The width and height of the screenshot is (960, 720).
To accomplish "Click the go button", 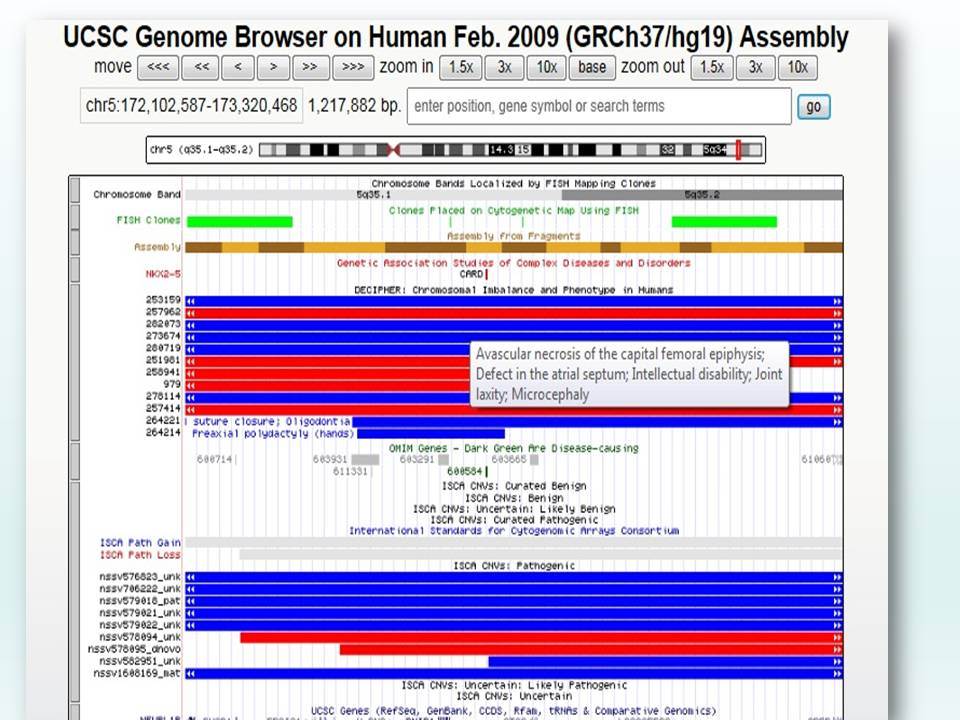I will (814, 107).
